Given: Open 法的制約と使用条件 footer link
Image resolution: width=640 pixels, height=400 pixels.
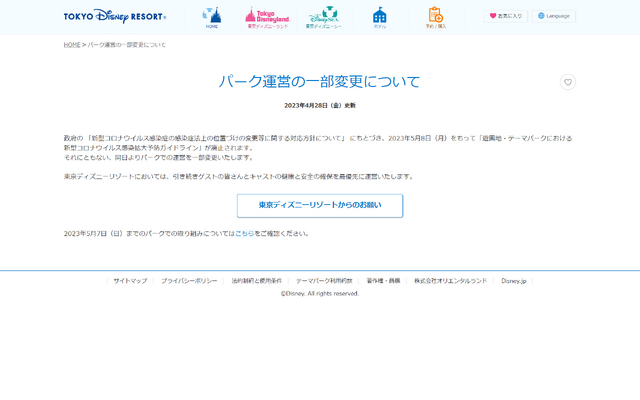Looking at the screenshot, I should click(x=256, y=281).
